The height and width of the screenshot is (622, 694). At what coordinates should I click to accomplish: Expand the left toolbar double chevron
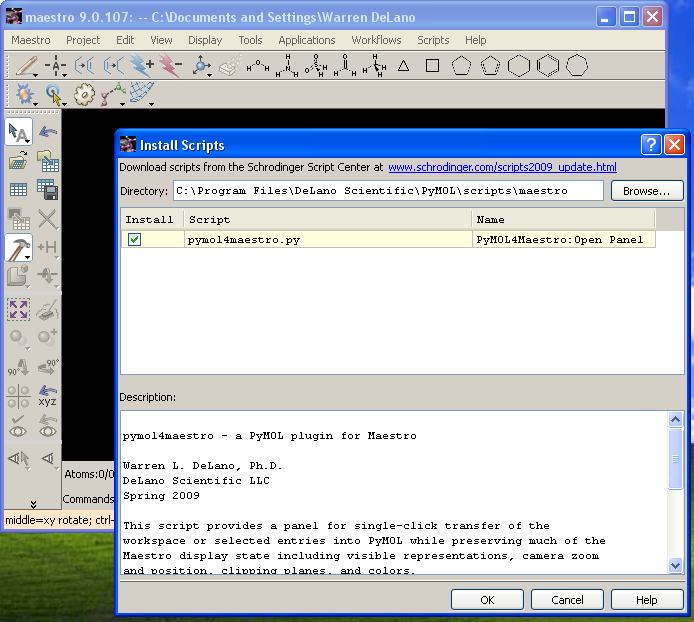pos(33,504)
